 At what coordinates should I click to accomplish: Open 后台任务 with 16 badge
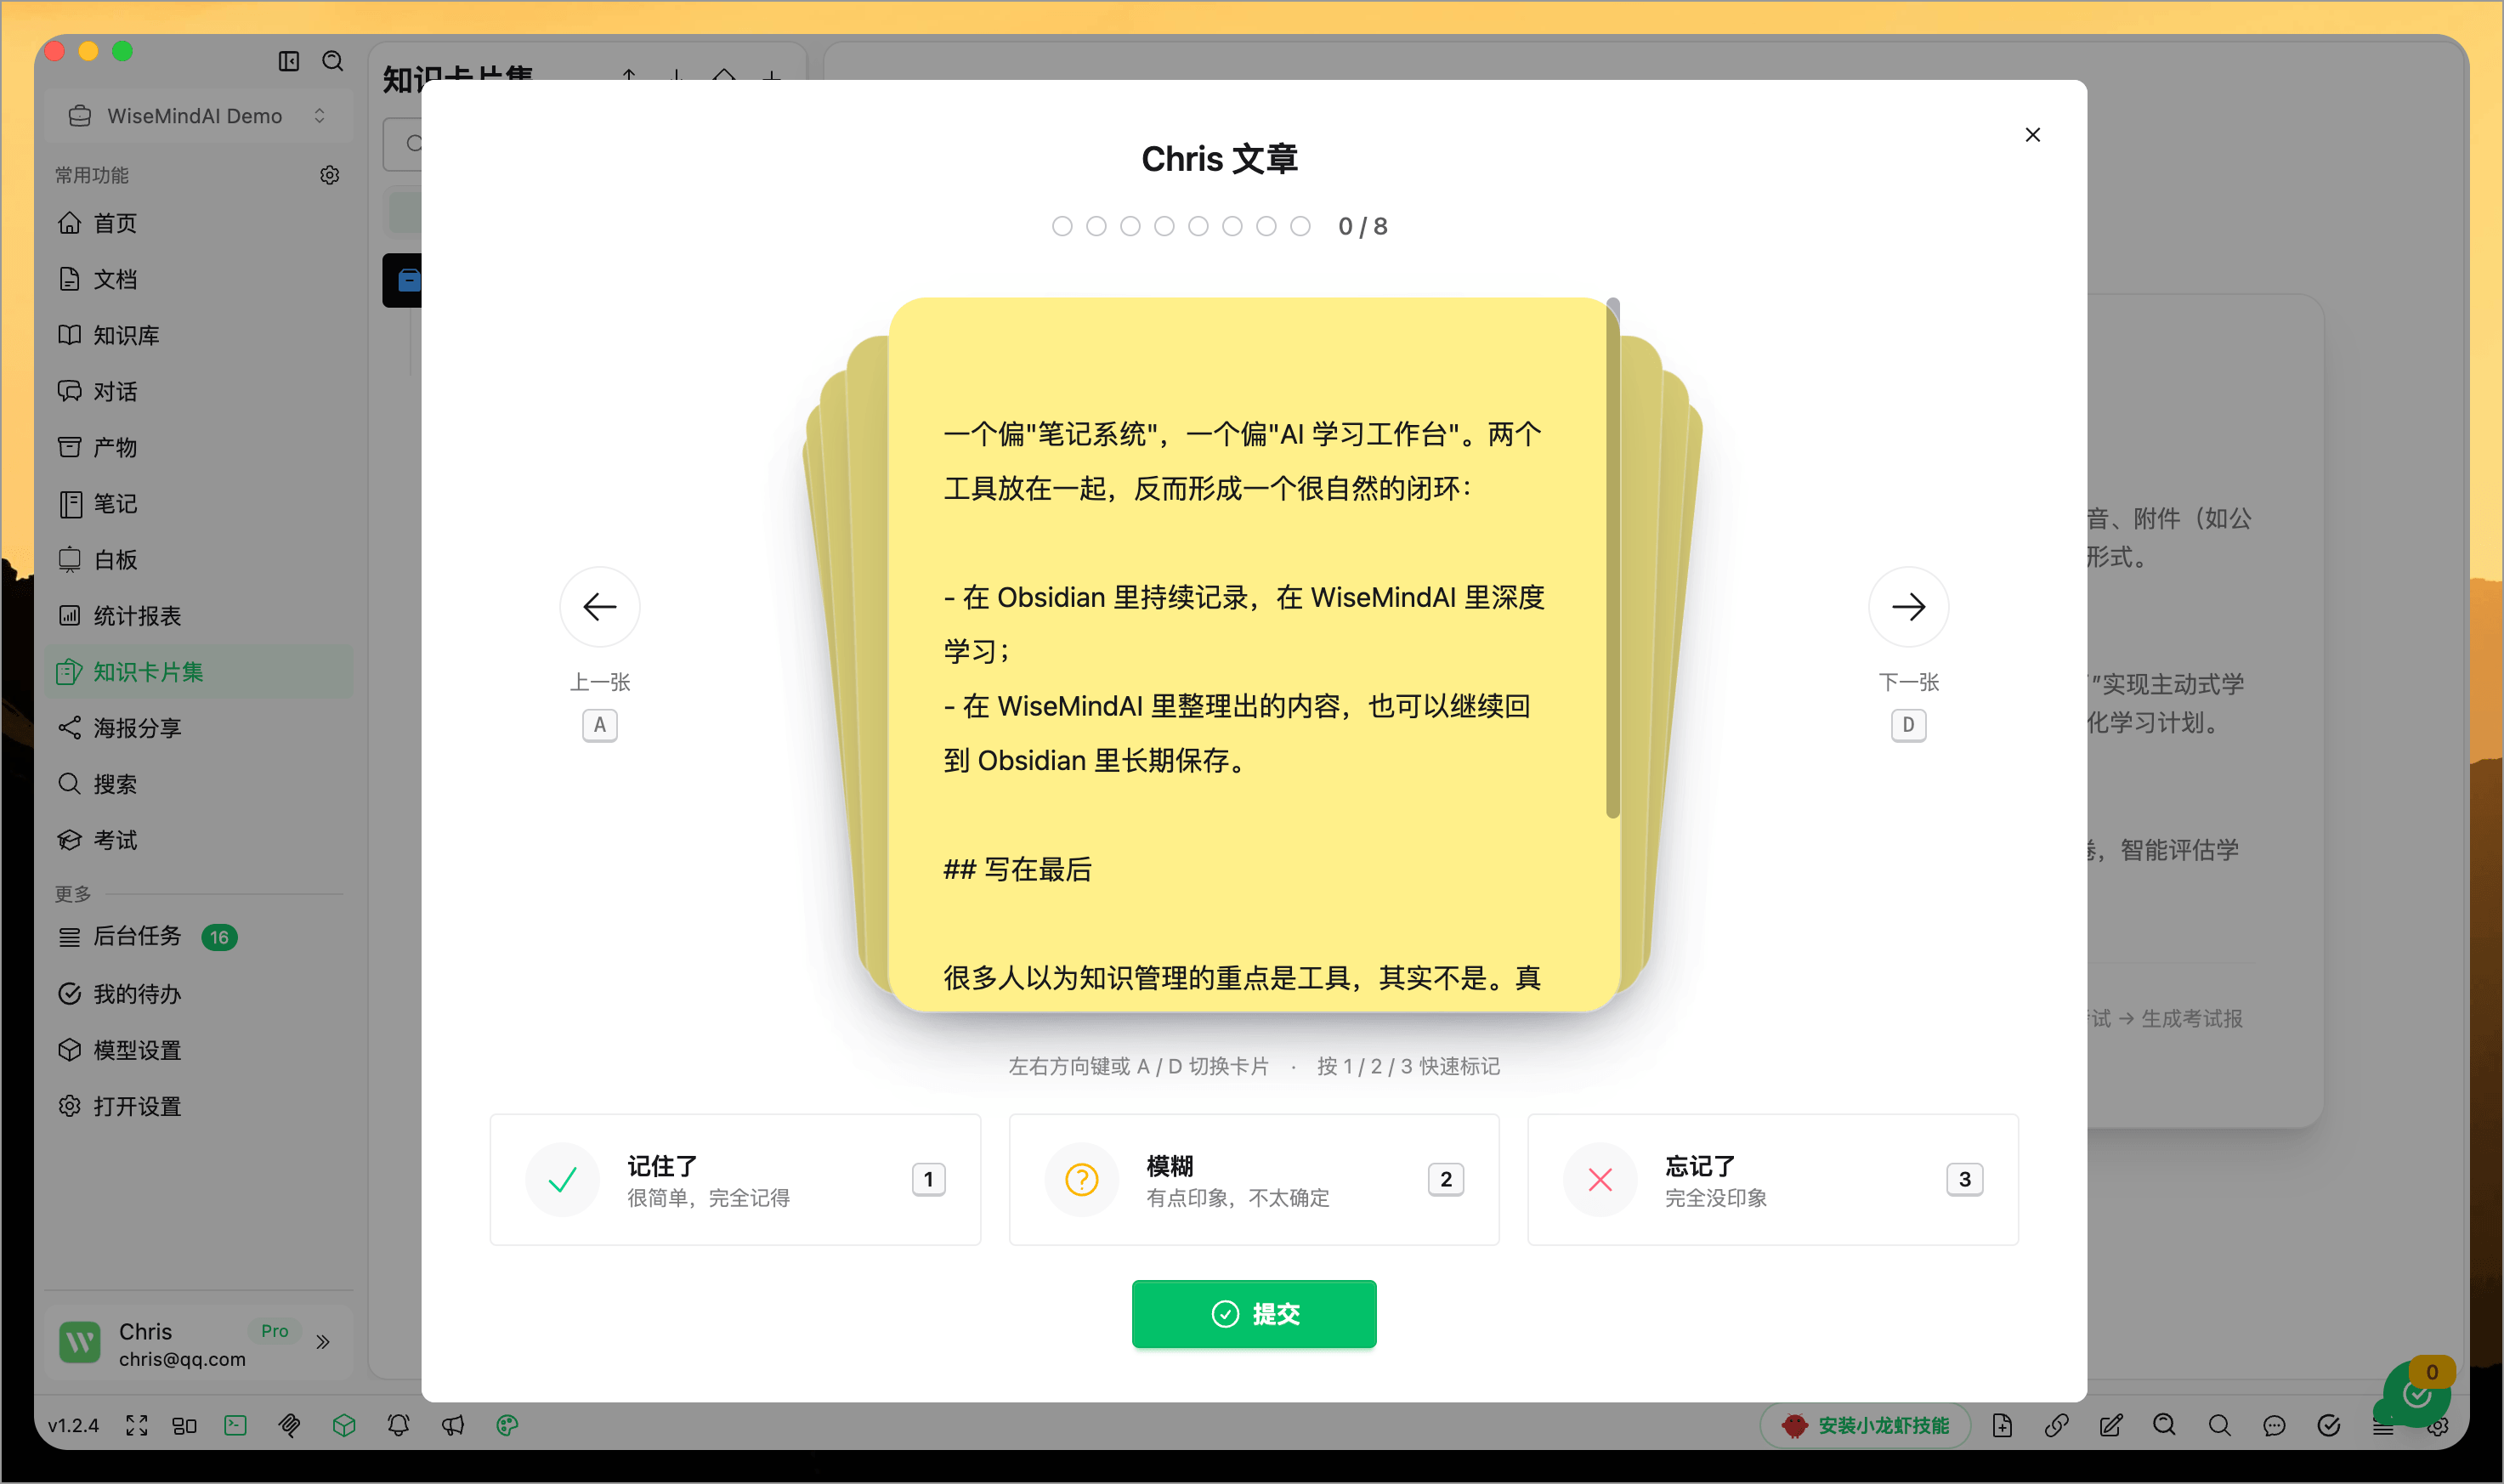pos(198,937)
